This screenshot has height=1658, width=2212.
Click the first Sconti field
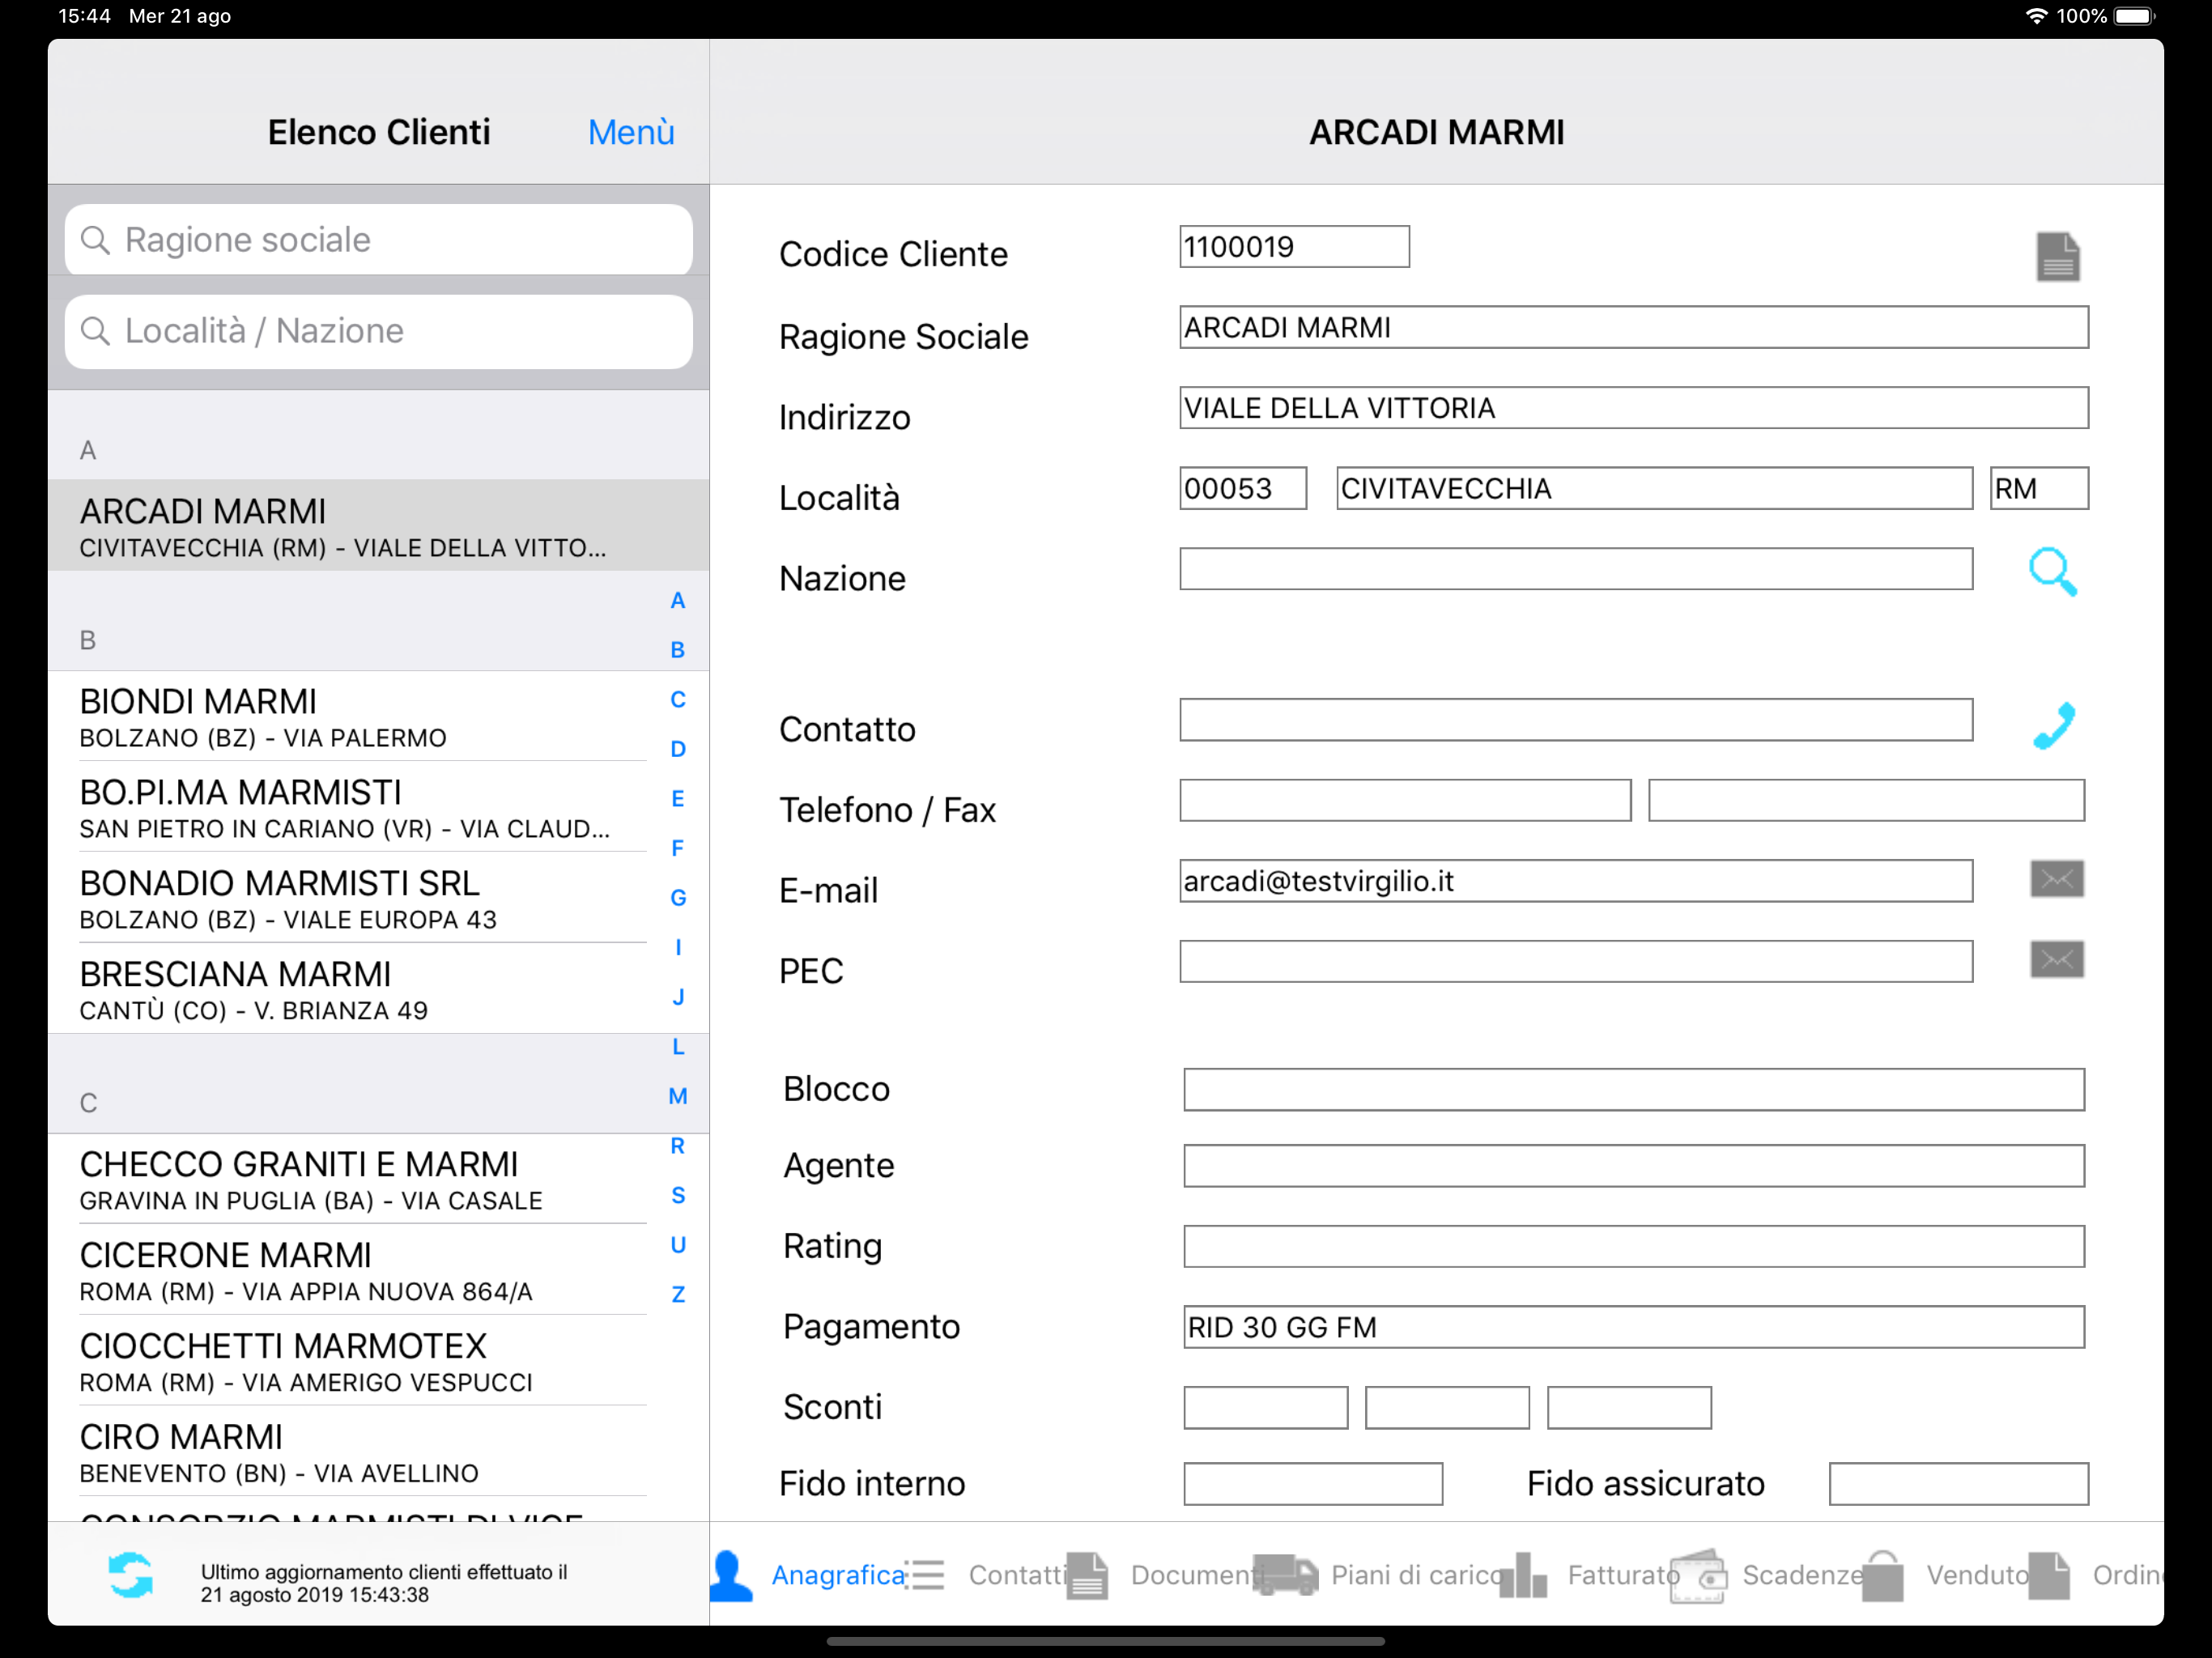tap(1266, 1408)
